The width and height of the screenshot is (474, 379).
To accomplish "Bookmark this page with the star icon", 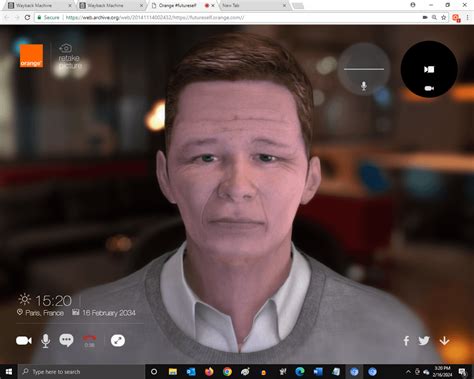I will (x=443, y=17).
